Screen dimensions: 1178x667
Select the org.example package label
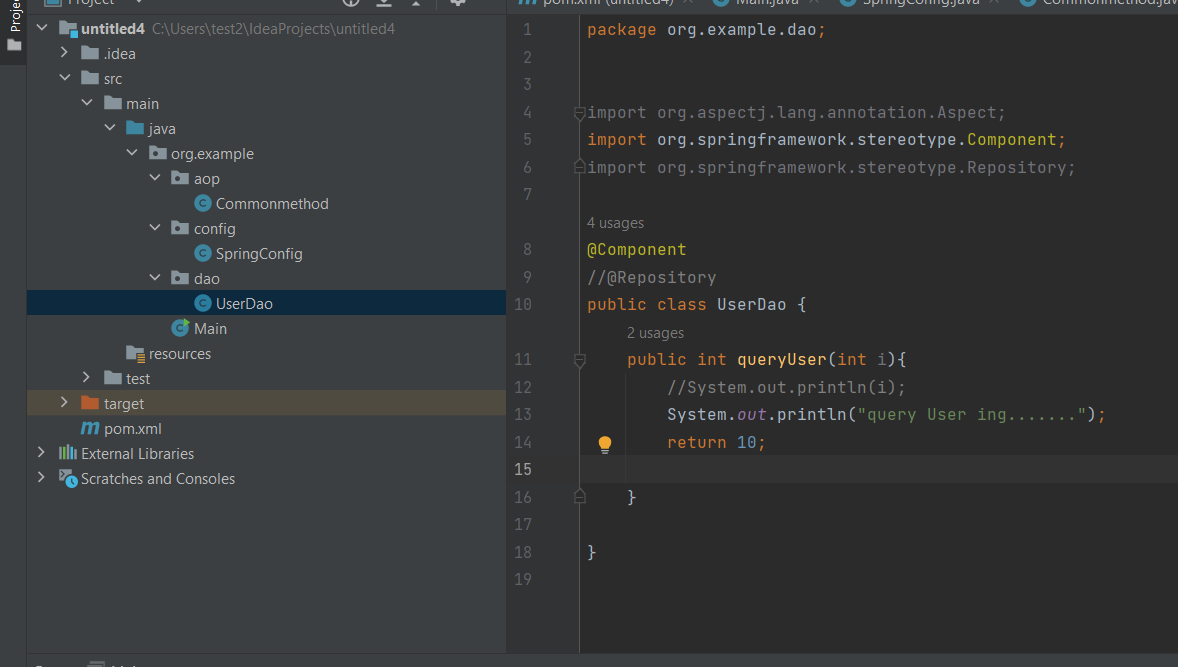pyautogui.click(x=213, y=153)
